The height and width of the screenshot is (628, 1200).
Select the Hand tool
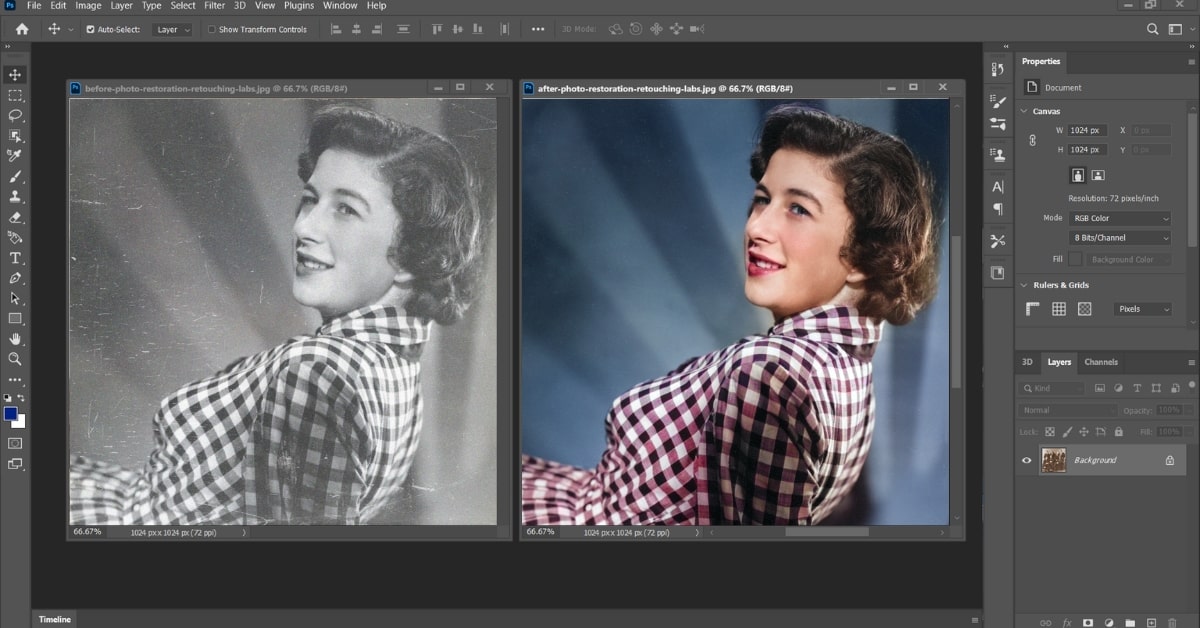coord(15,339)
